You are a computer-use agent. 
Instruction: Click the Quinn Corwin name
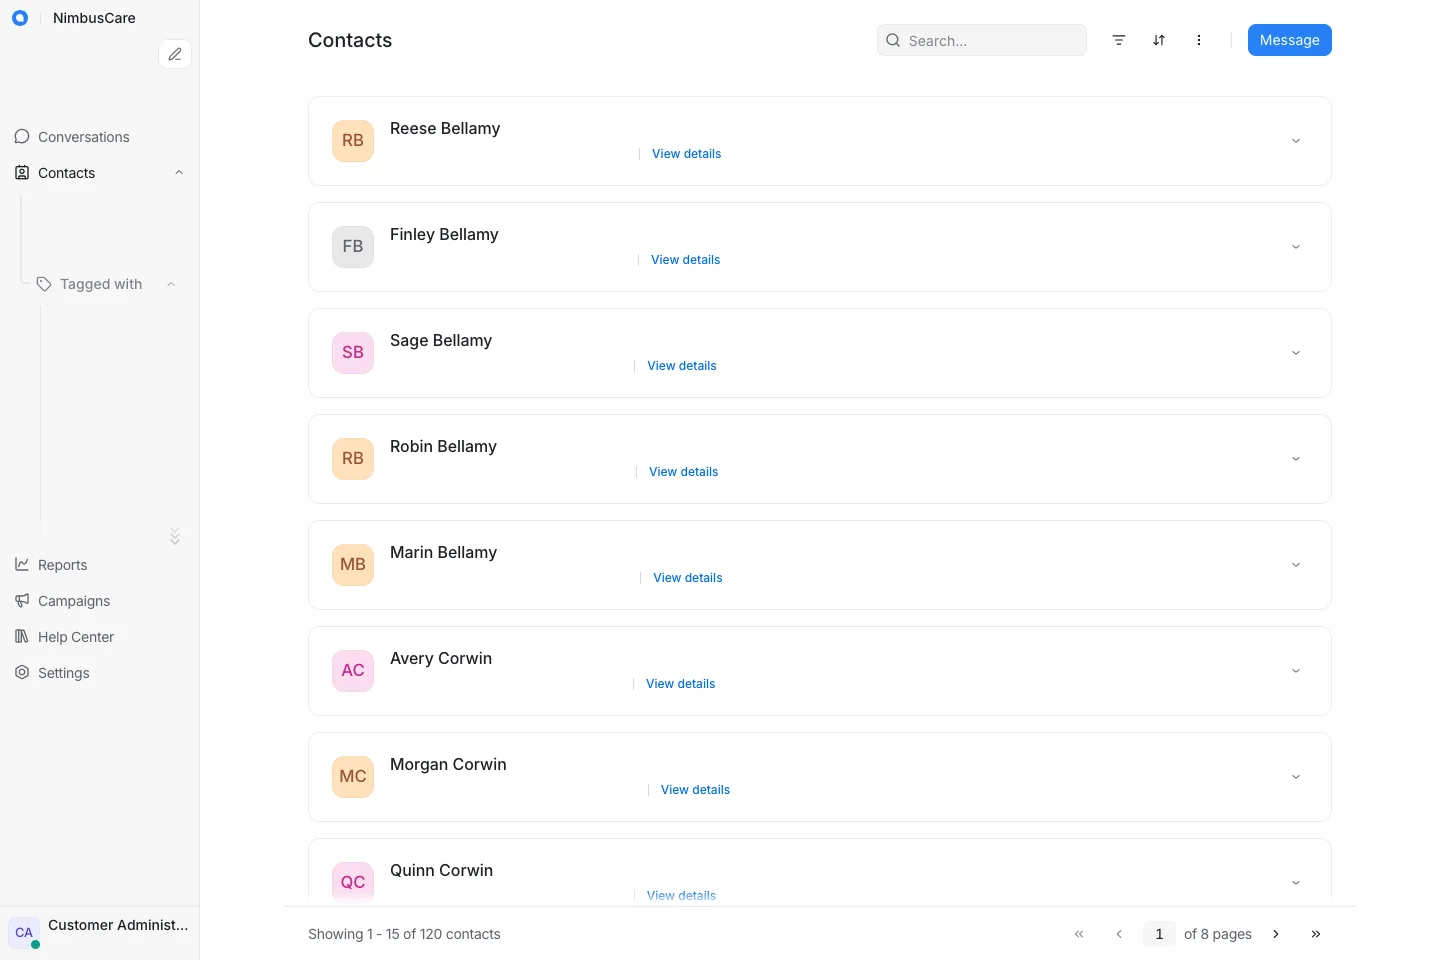pyautogui.click(x=441, y=870)
